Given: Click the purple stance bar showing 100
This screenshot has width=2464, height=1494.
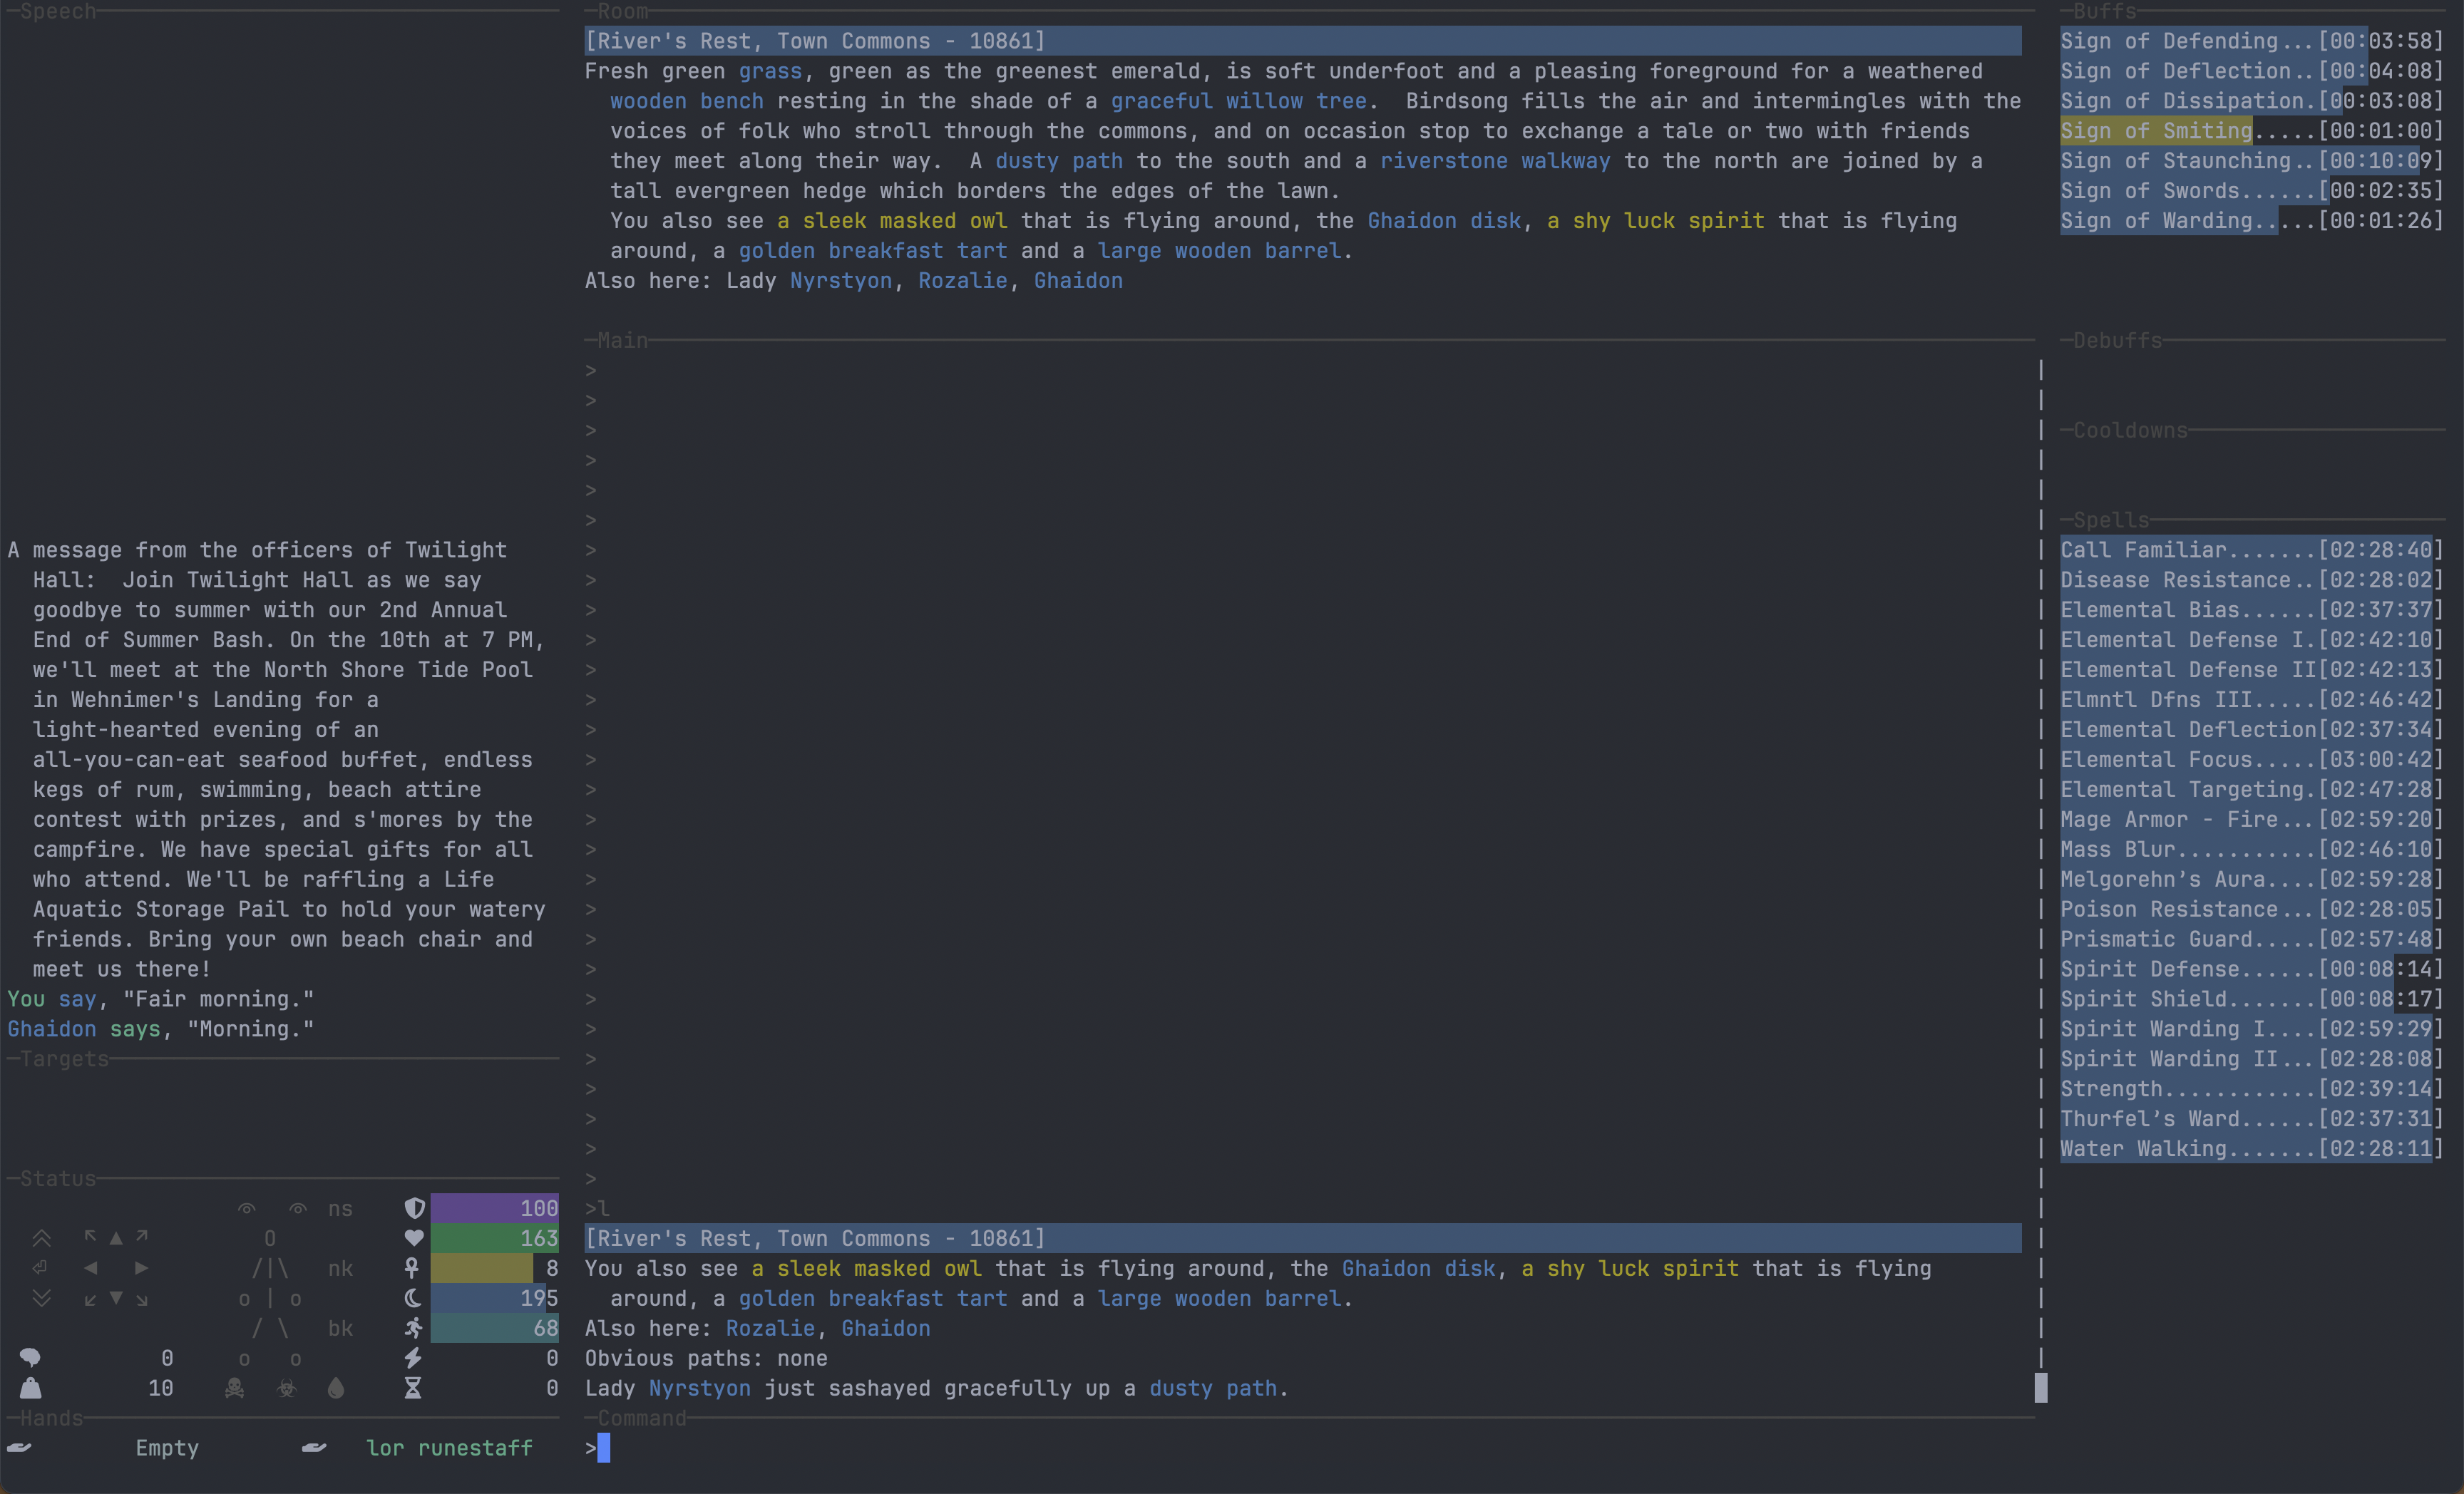Looking at the screenshot, I should (x=495, y=1208).
